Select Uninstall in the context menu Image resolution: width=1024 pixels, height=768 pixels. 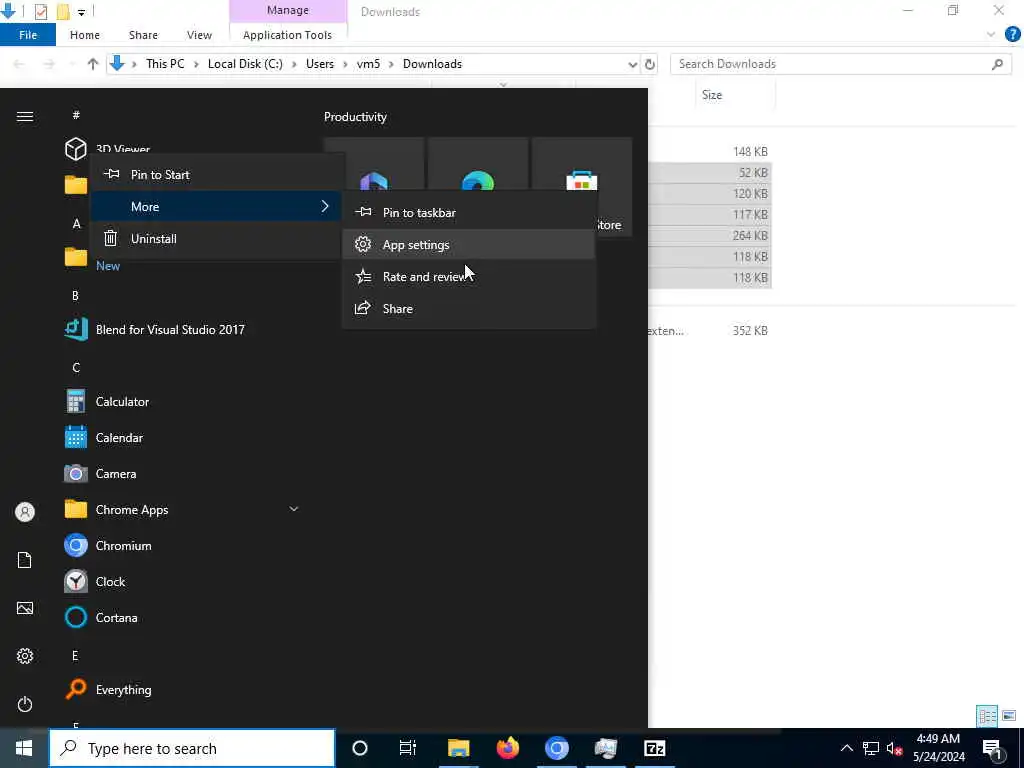tap(216, 238)
